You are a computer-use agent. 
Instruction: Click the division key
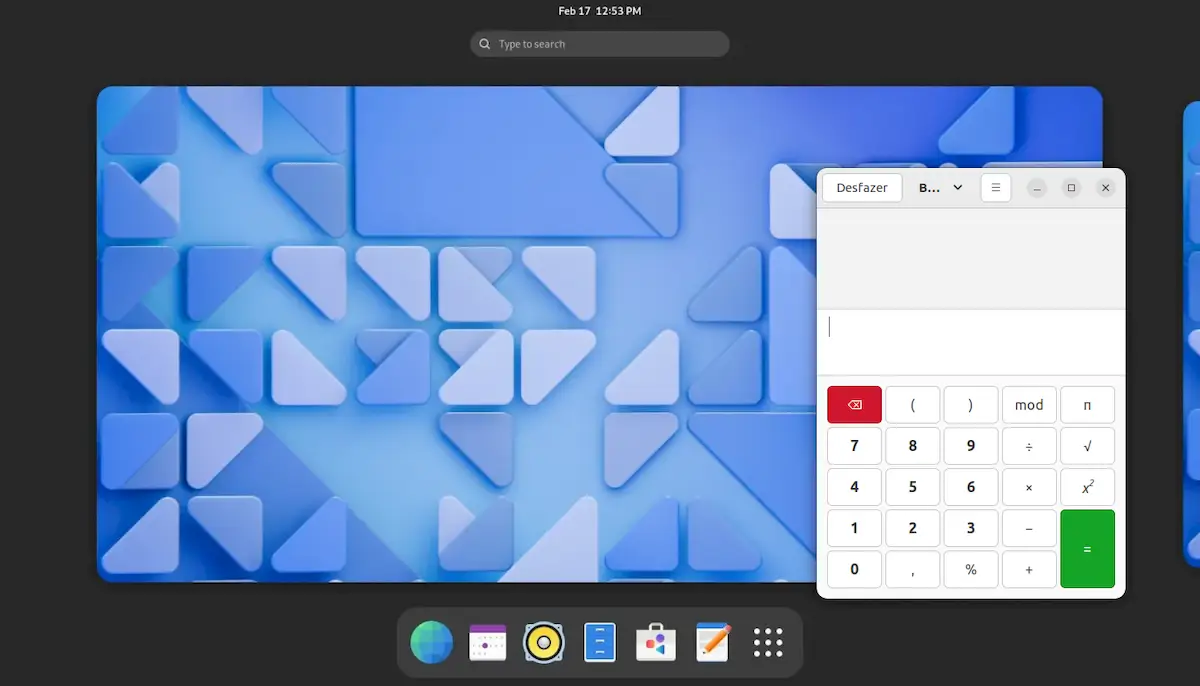click(x=1029, y=446)
